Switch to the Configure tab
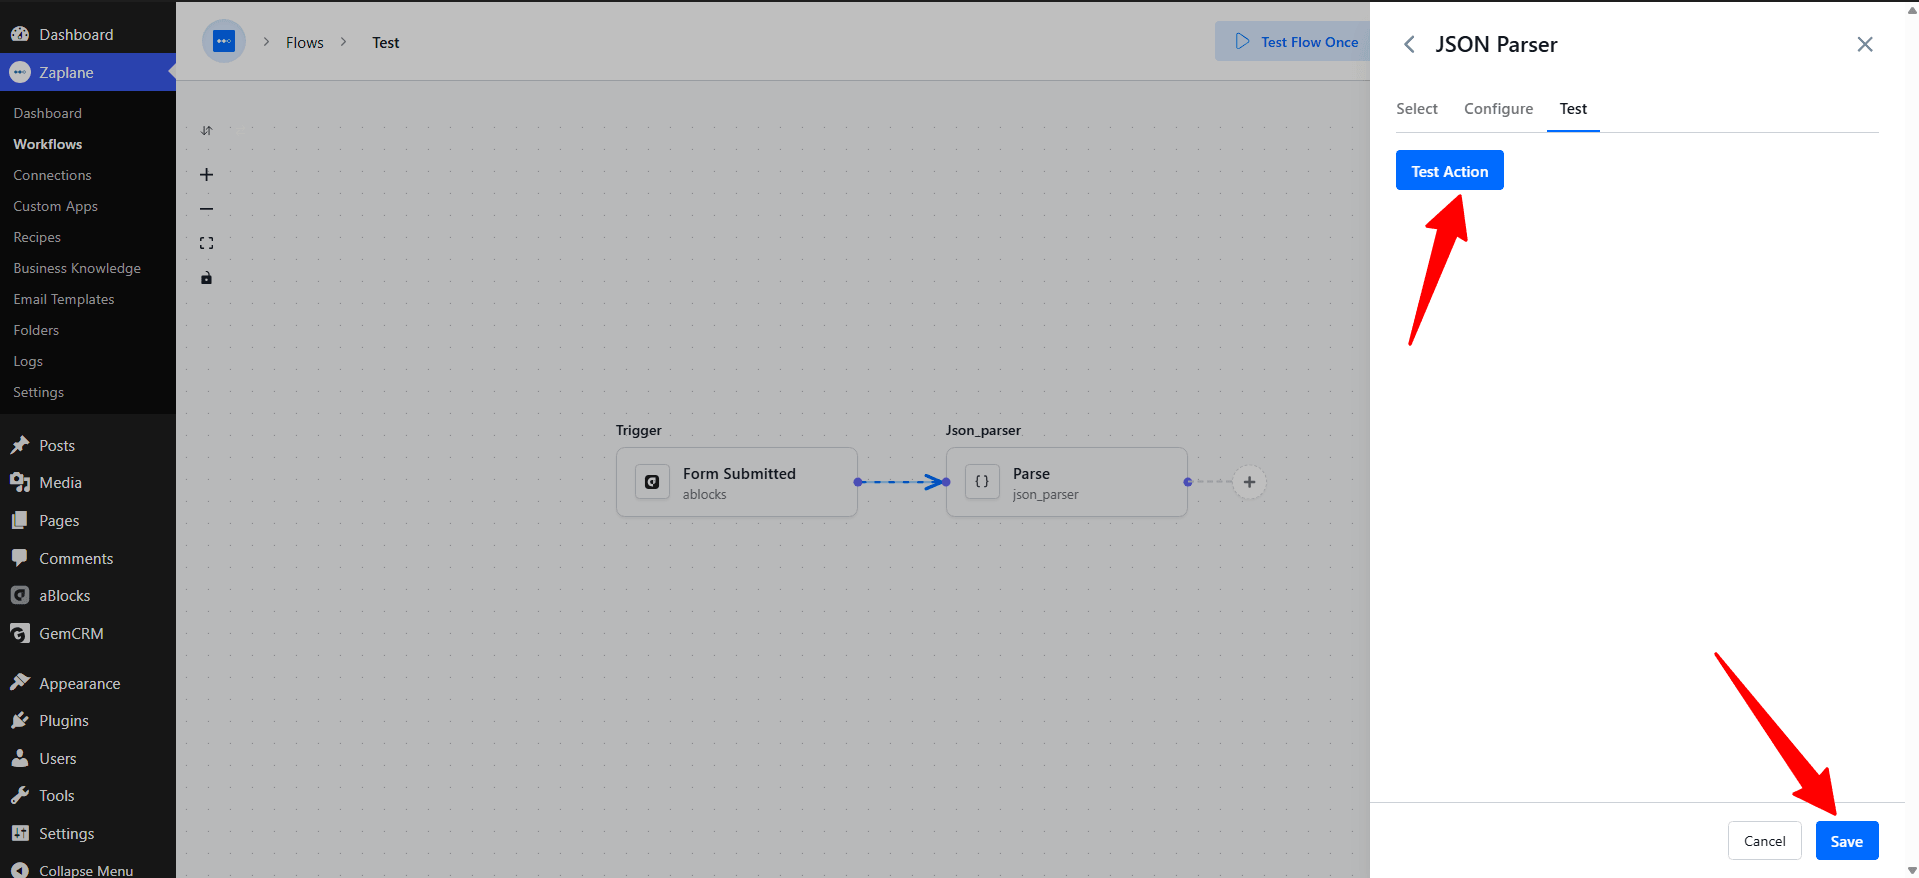 [x=1498, y=109]
